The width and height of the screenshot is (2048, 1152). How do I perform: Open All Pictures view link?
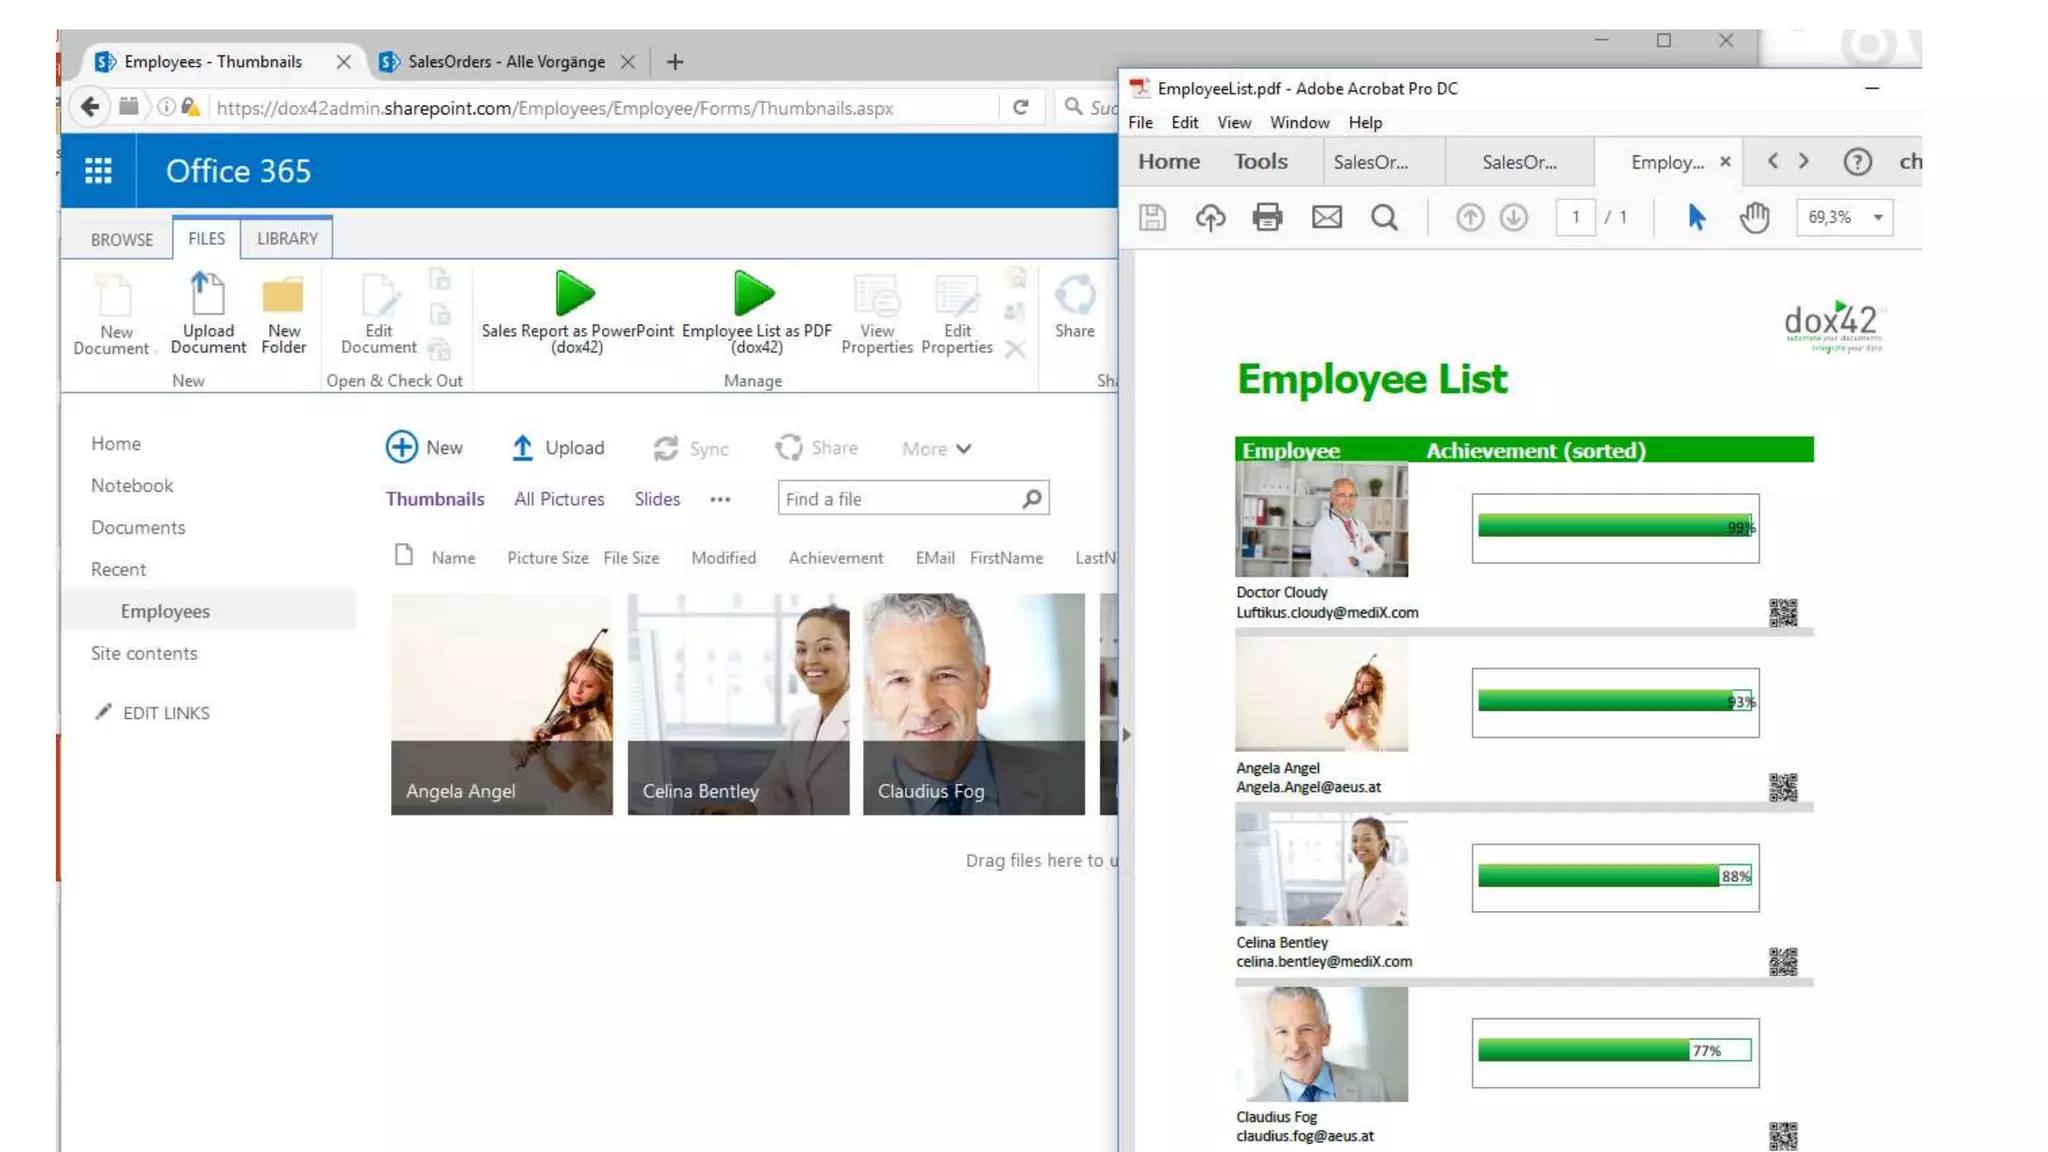(x=559, y=499)
